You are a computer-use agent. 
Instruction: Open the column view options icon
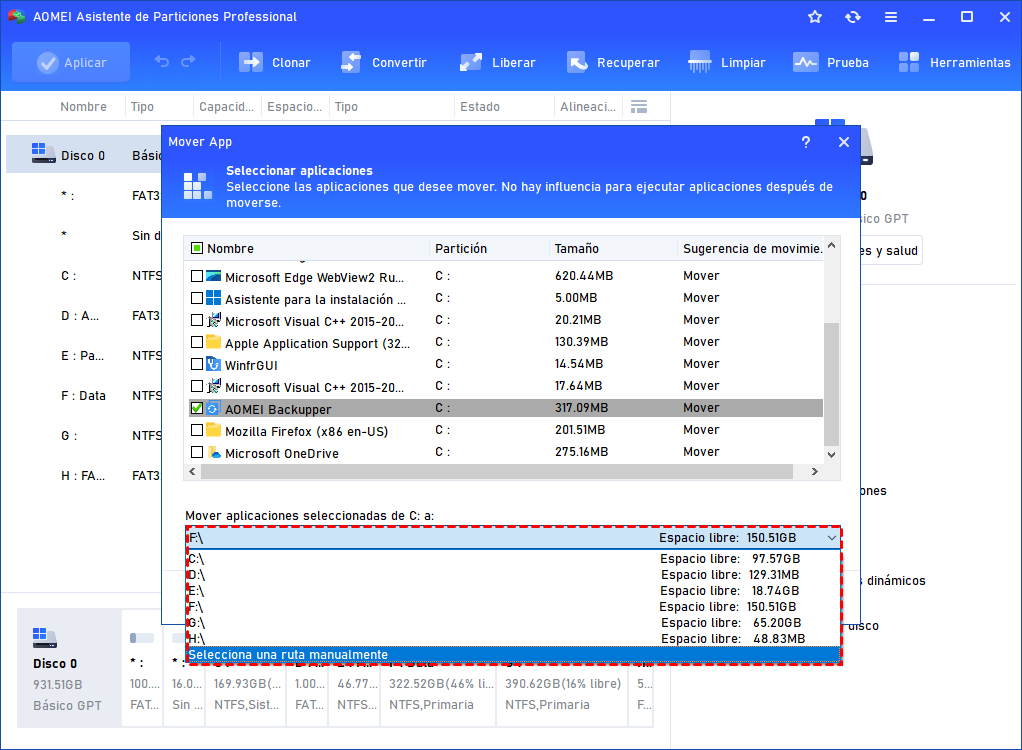coord(639,107)
